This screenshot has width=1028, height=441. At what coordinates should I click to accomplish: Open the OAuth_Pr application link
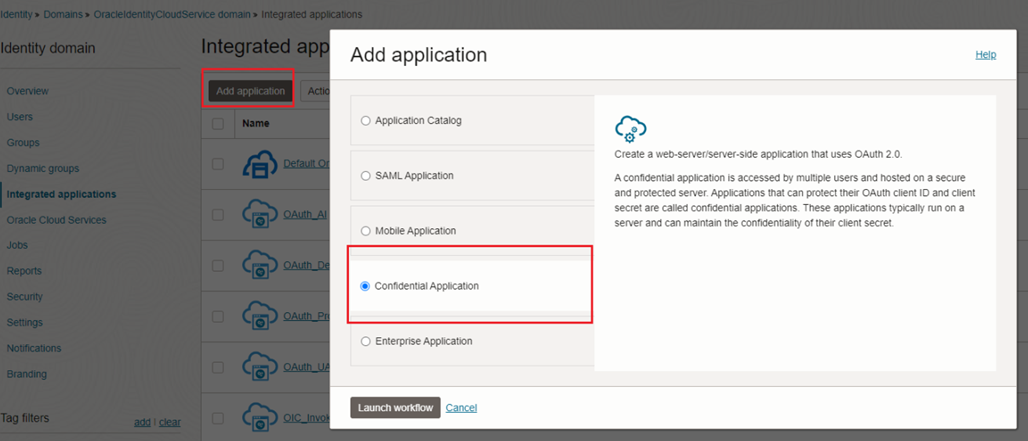306,316
